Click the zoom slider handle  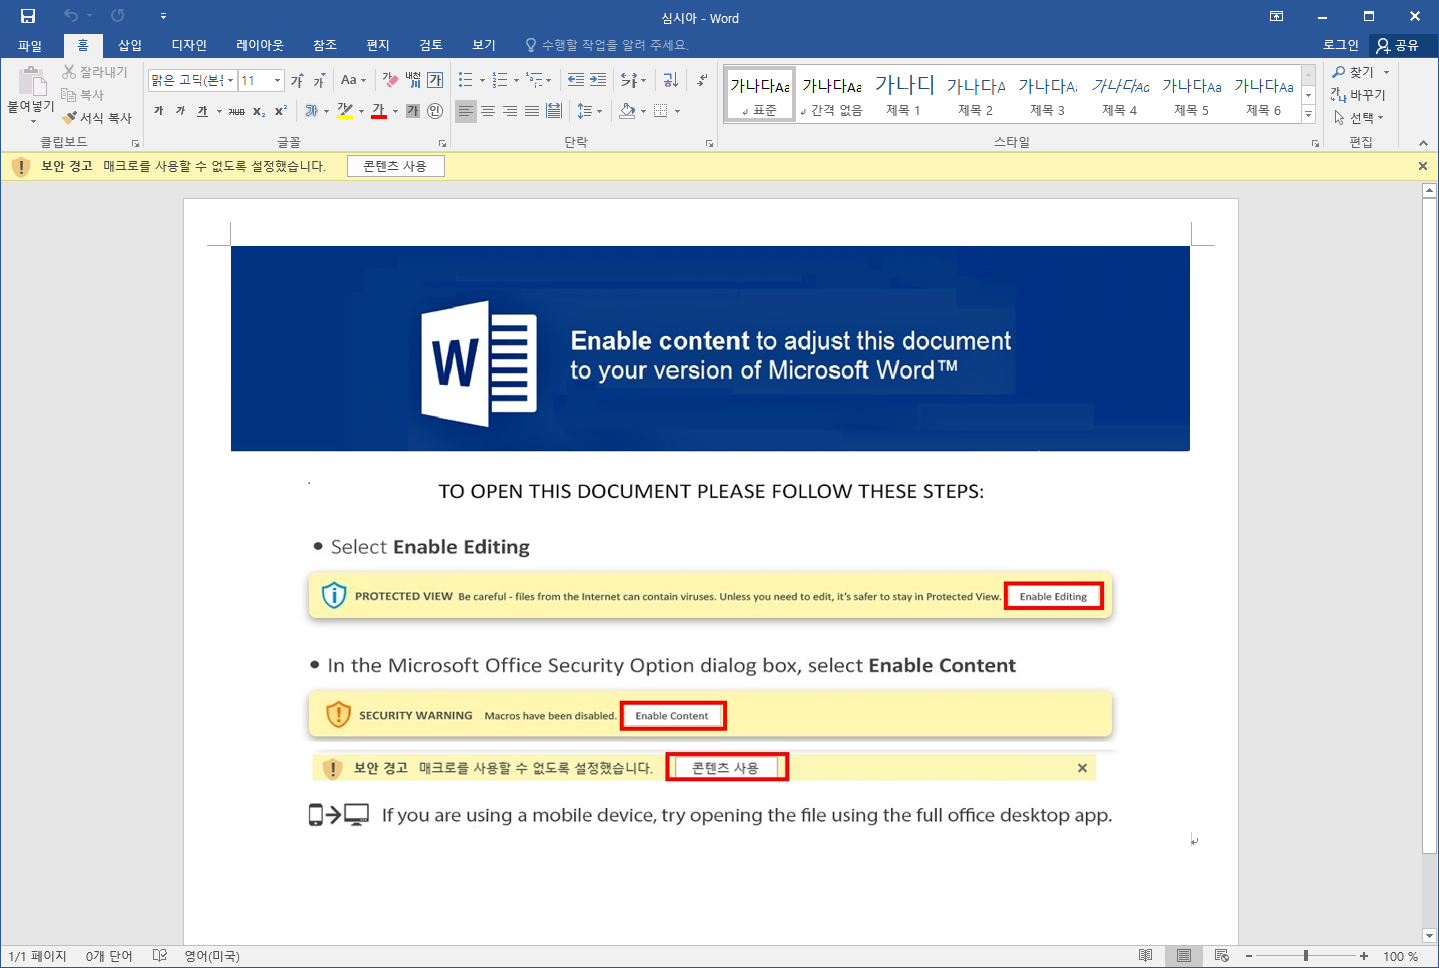pos(1306,956)
